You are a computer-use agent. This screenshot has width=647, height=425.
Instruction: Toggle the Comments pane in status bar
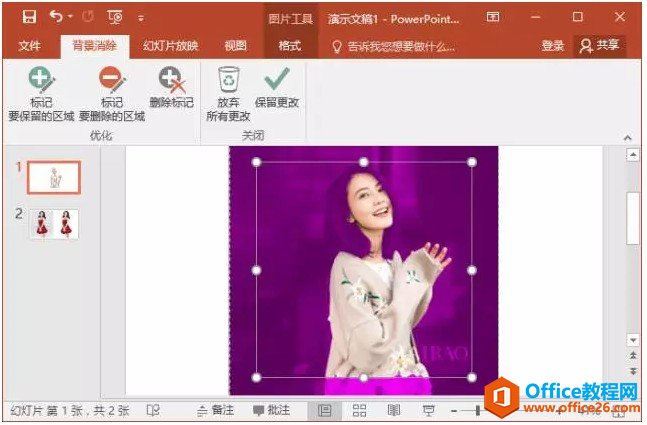point(271,410)
